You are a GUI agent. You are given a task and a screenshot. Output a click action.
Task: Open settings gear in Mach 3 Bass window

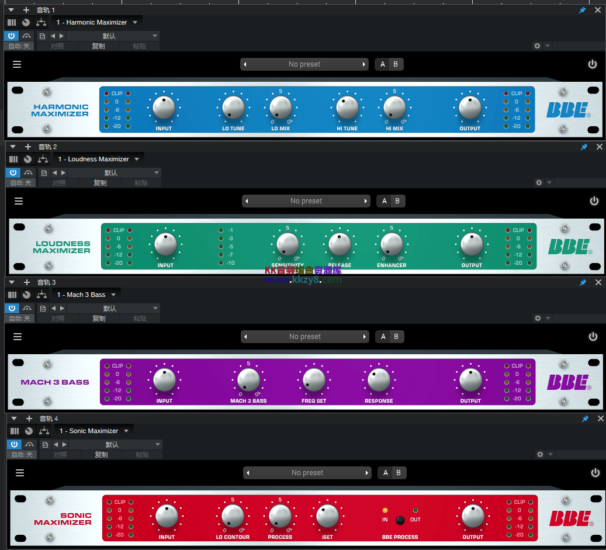[538, 318]
